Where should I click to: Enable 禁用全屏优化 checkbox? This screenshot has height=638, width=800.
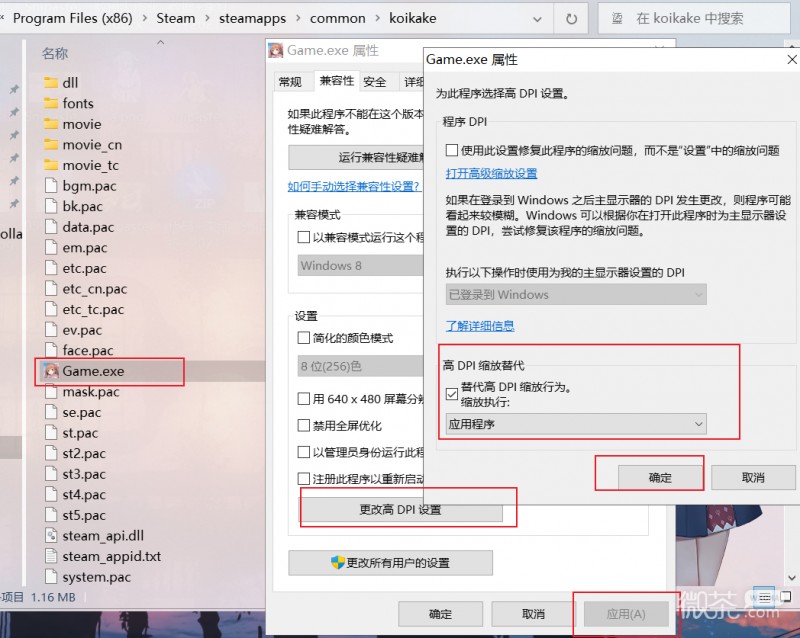click(304, 426)
